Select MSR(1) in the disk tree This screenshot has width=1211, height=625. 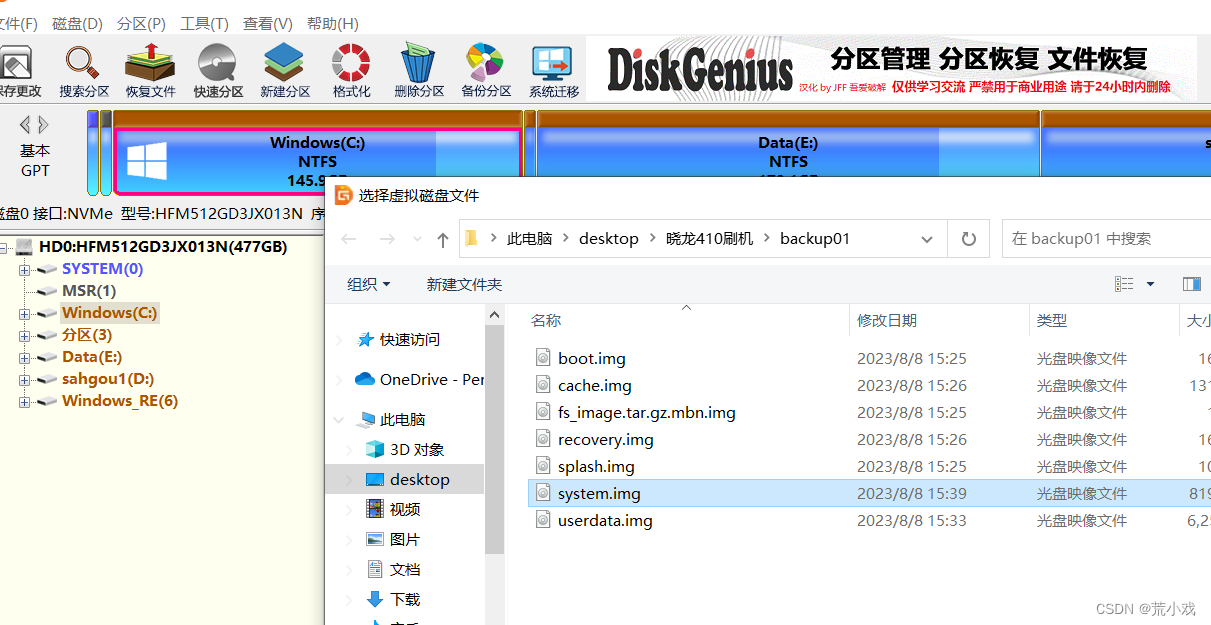coord(89,291)
